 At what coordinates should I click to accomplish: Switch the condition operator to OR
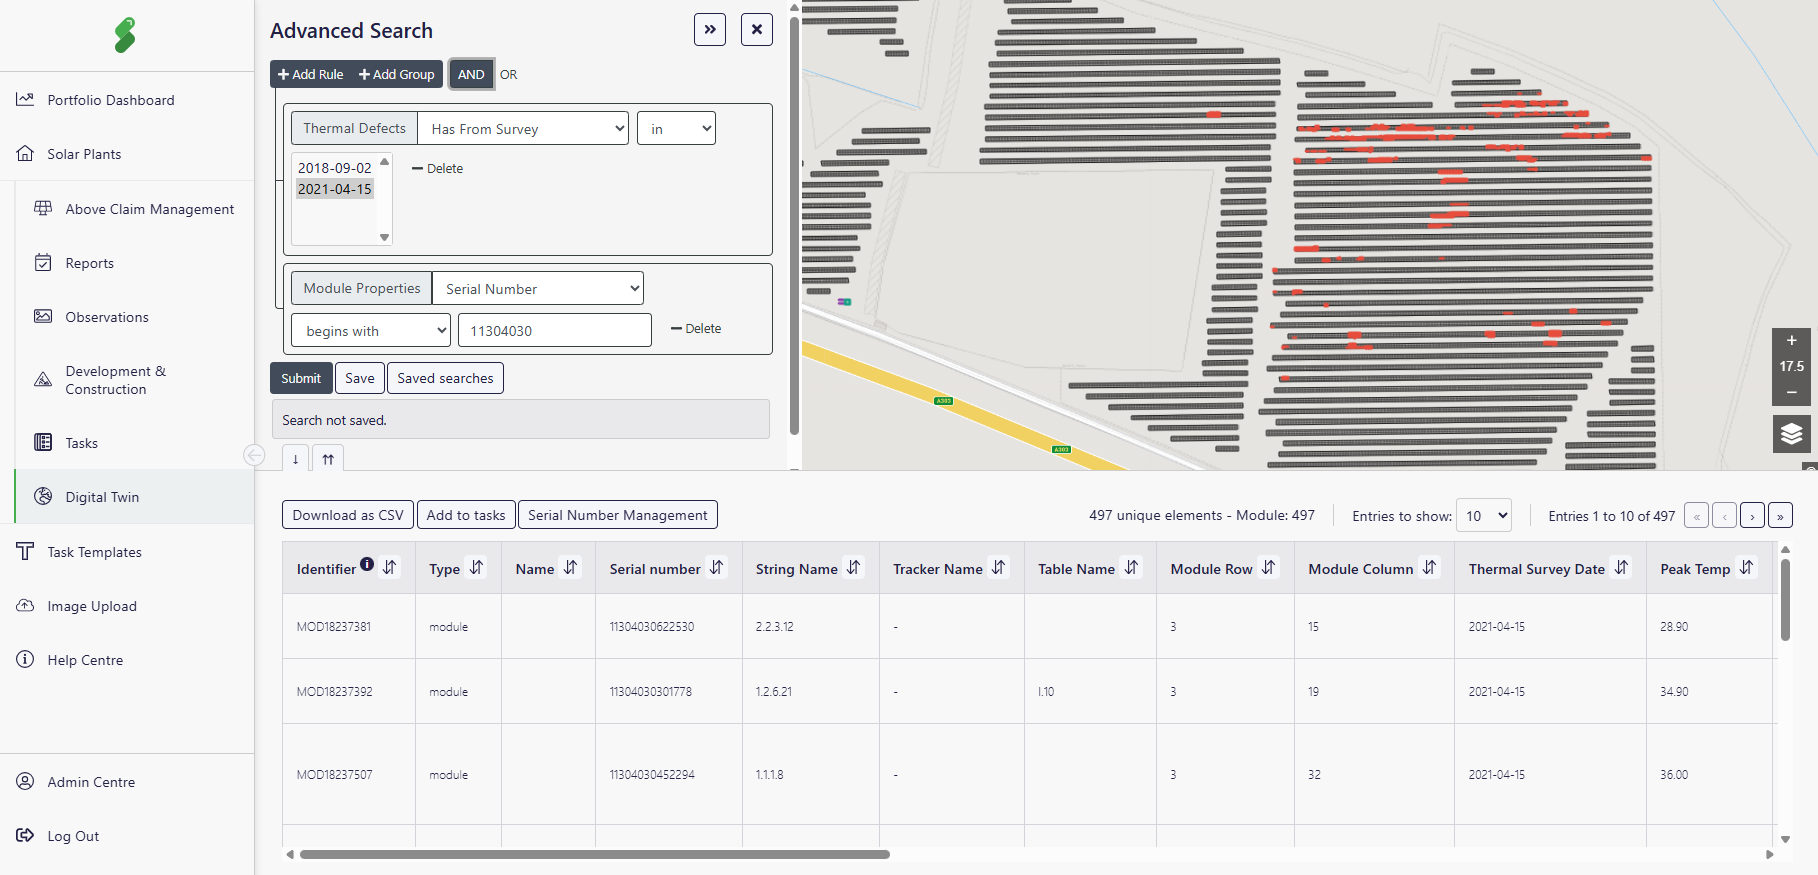pos(509,74)
